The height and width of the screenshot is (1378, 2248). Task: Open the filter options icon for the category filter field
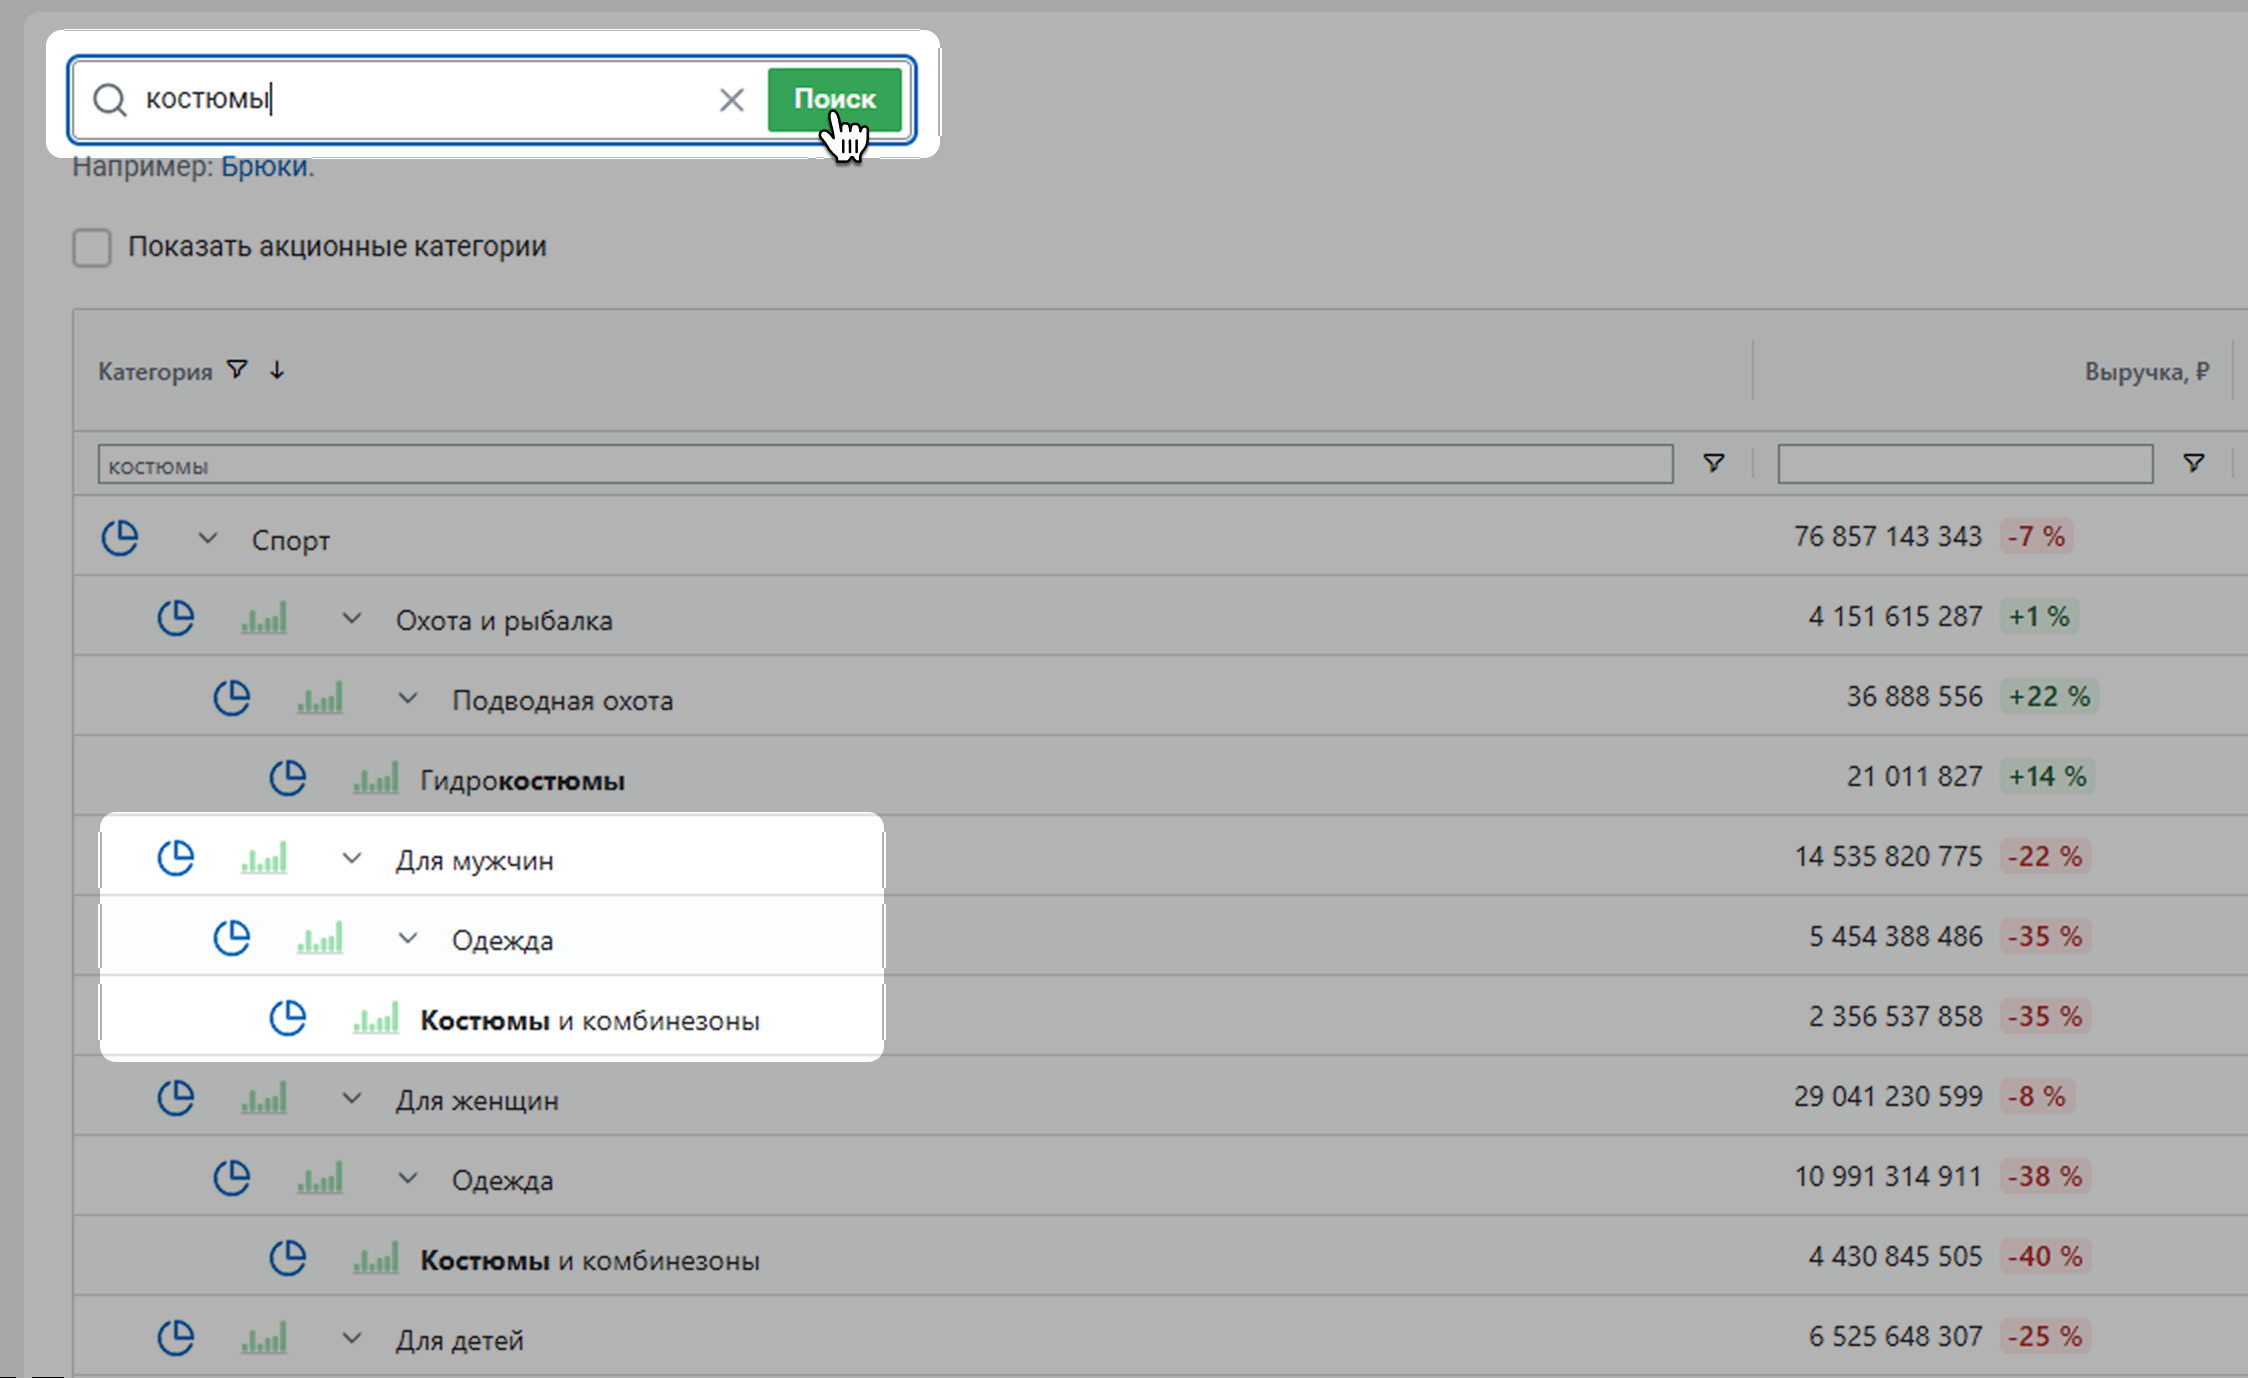coord(1714,463)
